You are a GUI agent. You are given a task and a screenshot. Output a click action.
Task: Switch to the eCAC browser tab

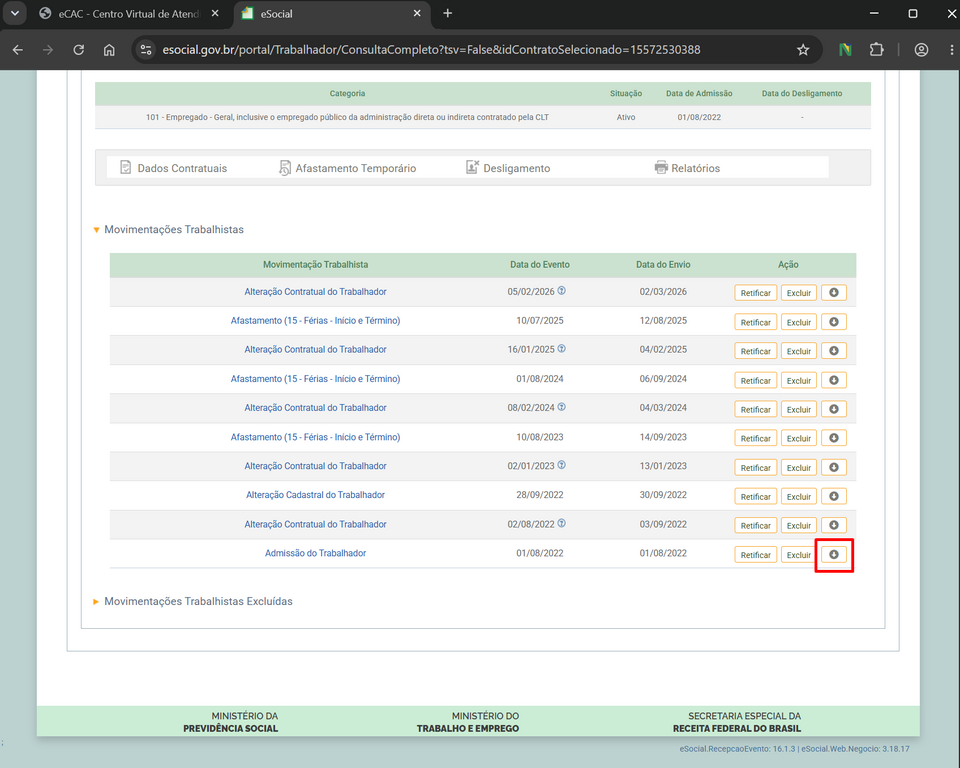(x=129, y=13)
